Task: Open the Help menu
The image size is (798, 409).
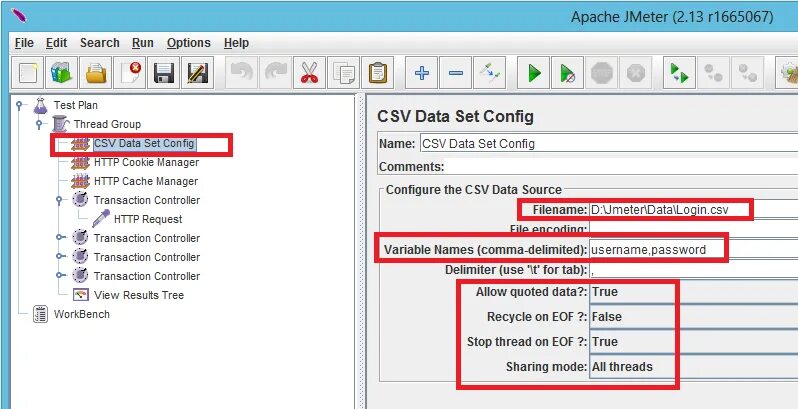Action: (236, 43)
